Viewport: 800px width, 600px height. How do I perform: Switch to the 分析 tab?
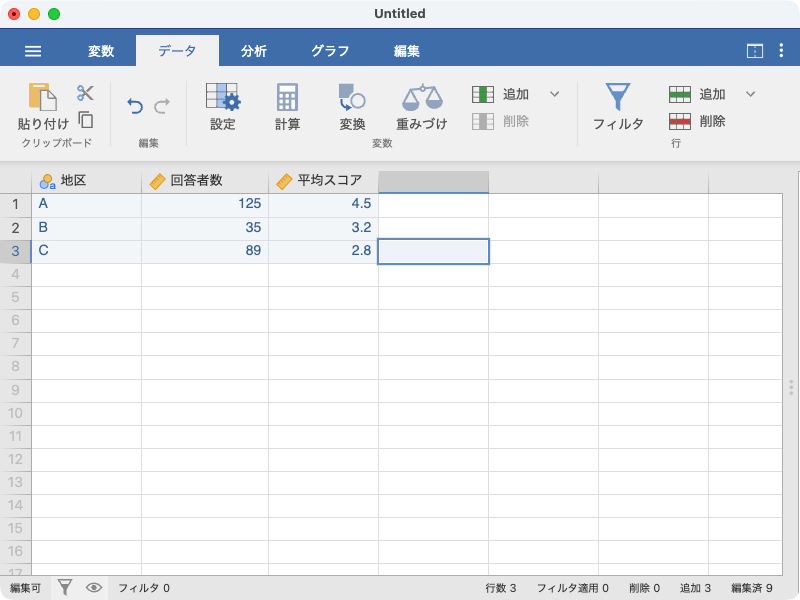(x=254, y=51)
